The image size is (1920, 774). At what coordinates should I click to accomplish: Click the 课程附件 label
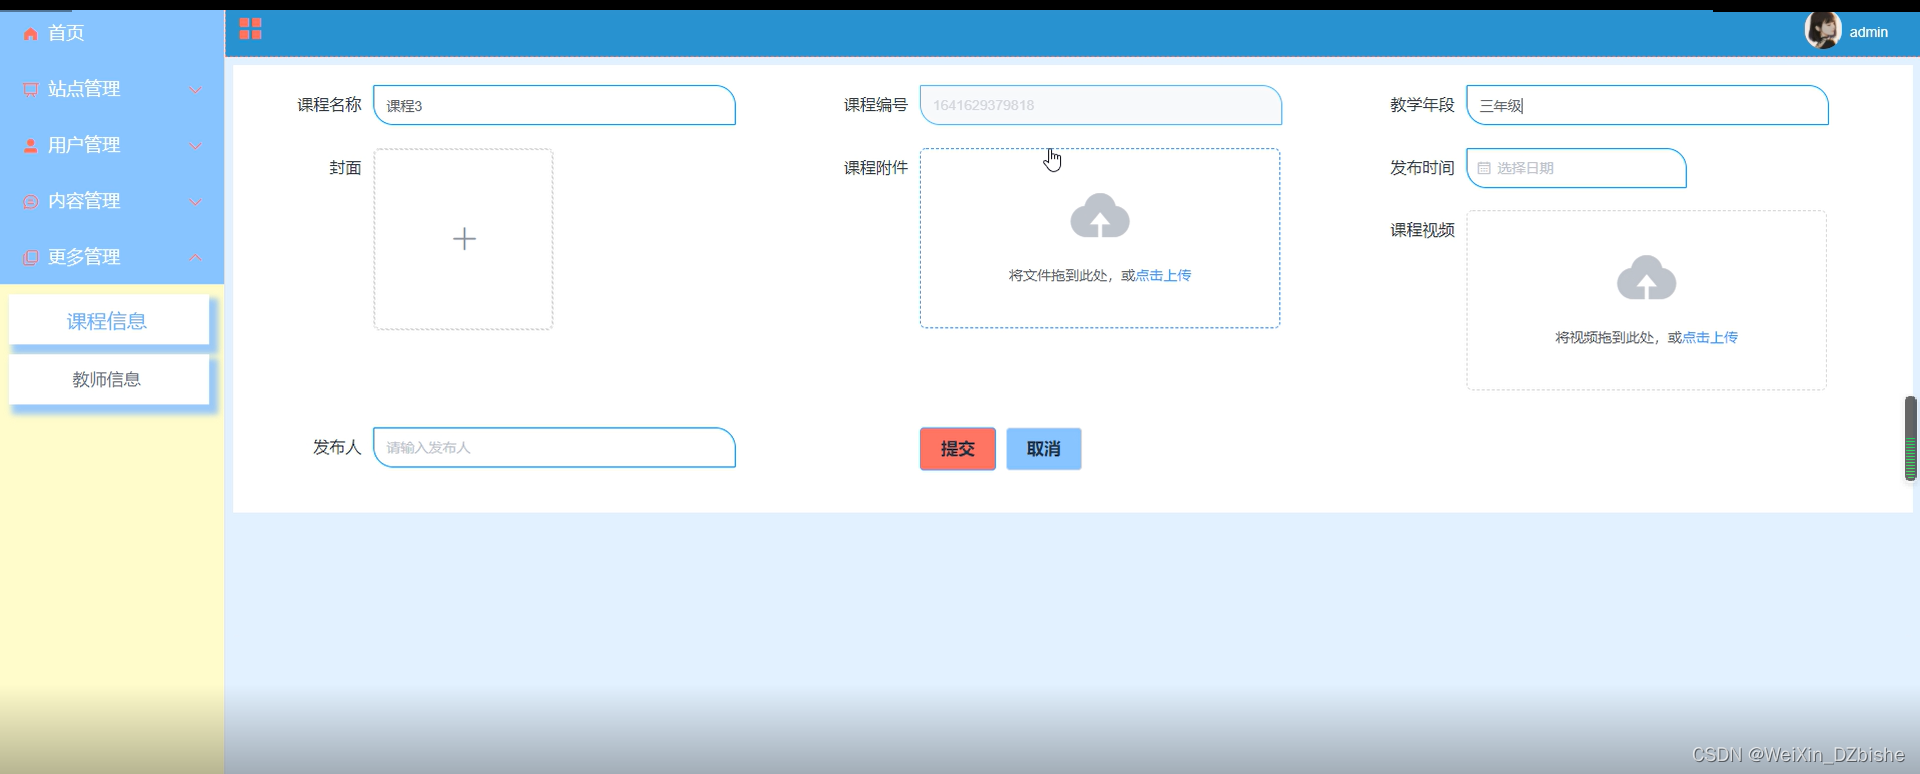click(875, 168)
